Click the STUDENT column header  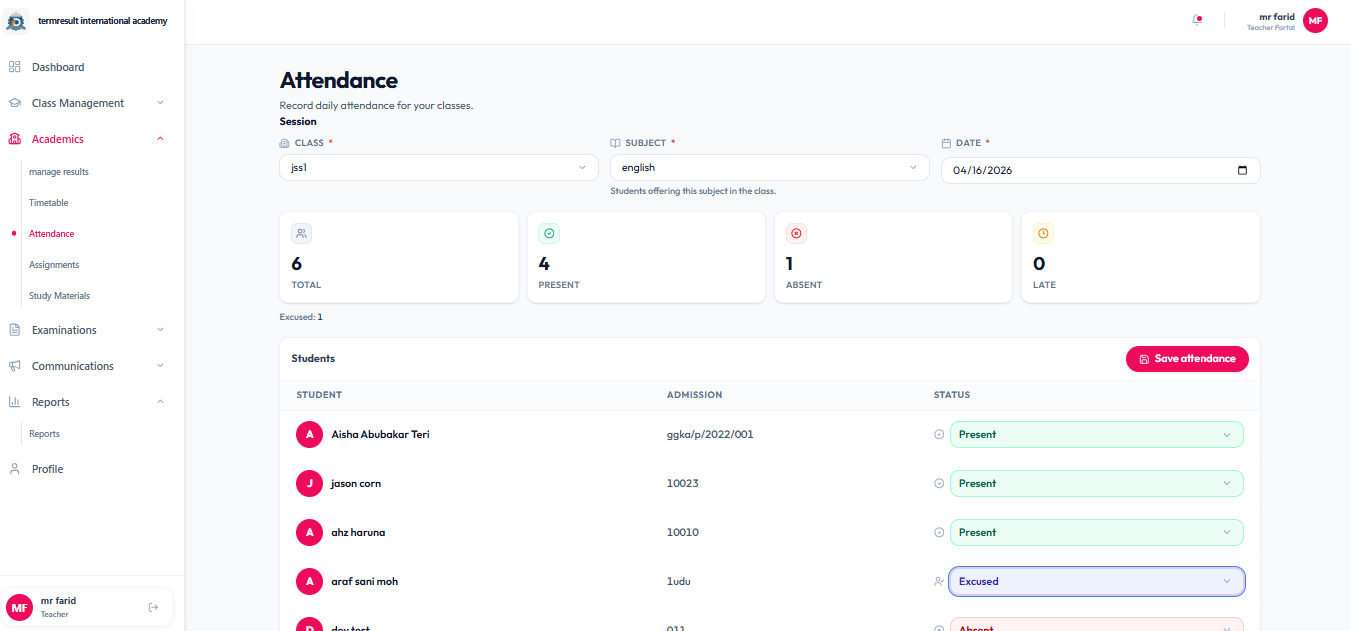[x=319, y=395]
